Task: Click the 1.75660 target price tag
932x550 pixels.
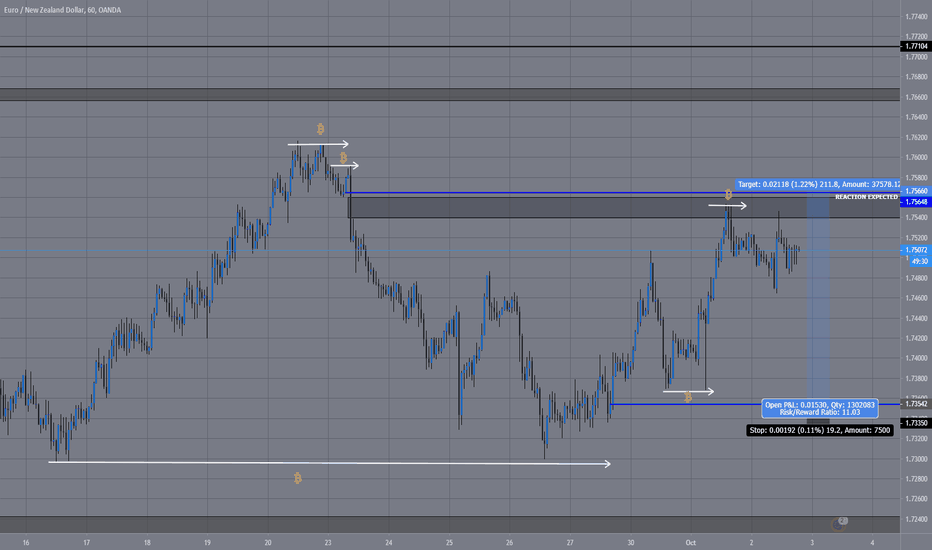Action: 916,191
